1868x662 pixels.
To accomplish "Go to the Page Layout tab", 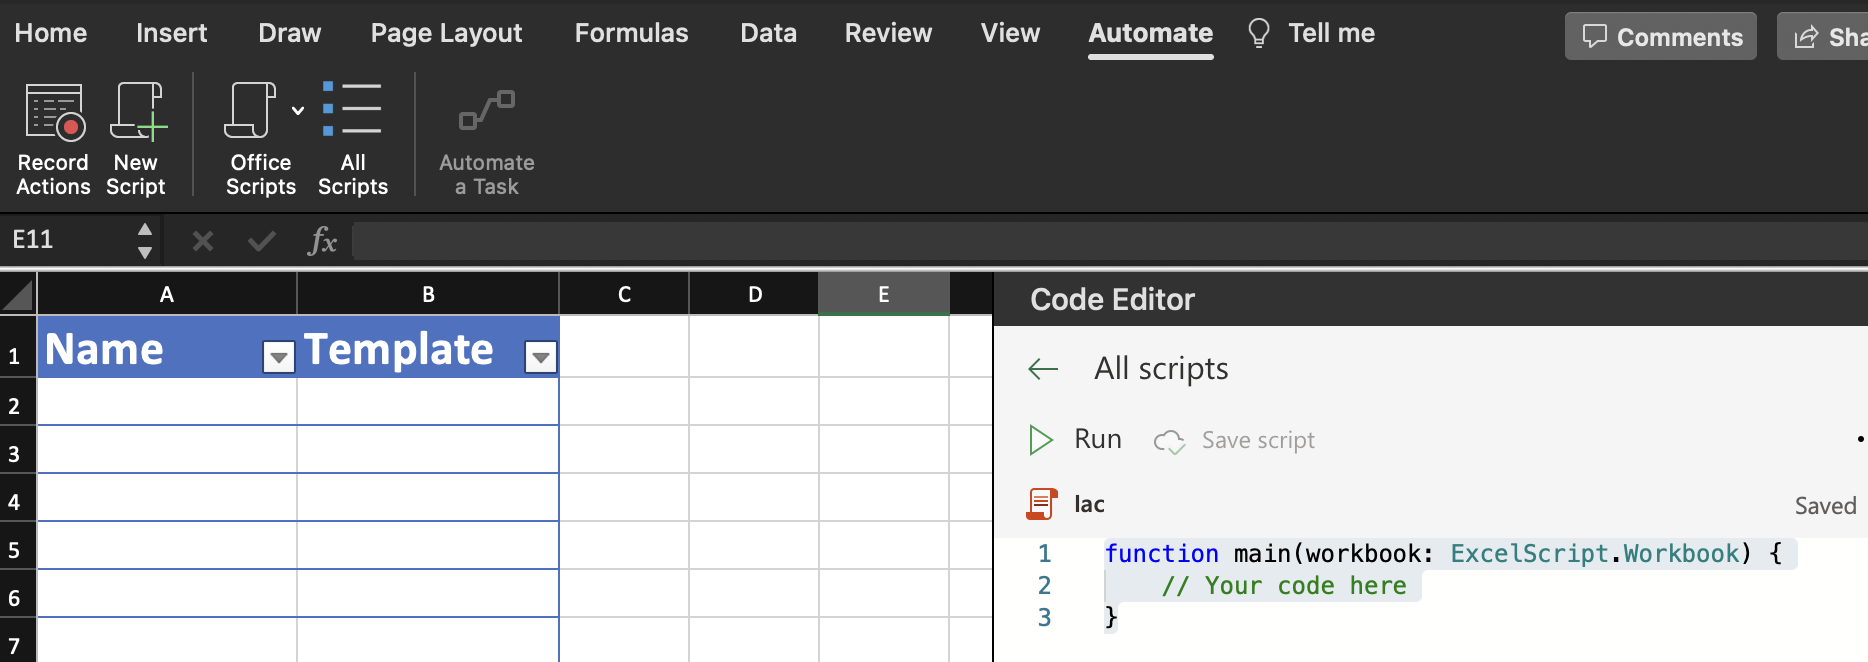I will tap(446, 33).
